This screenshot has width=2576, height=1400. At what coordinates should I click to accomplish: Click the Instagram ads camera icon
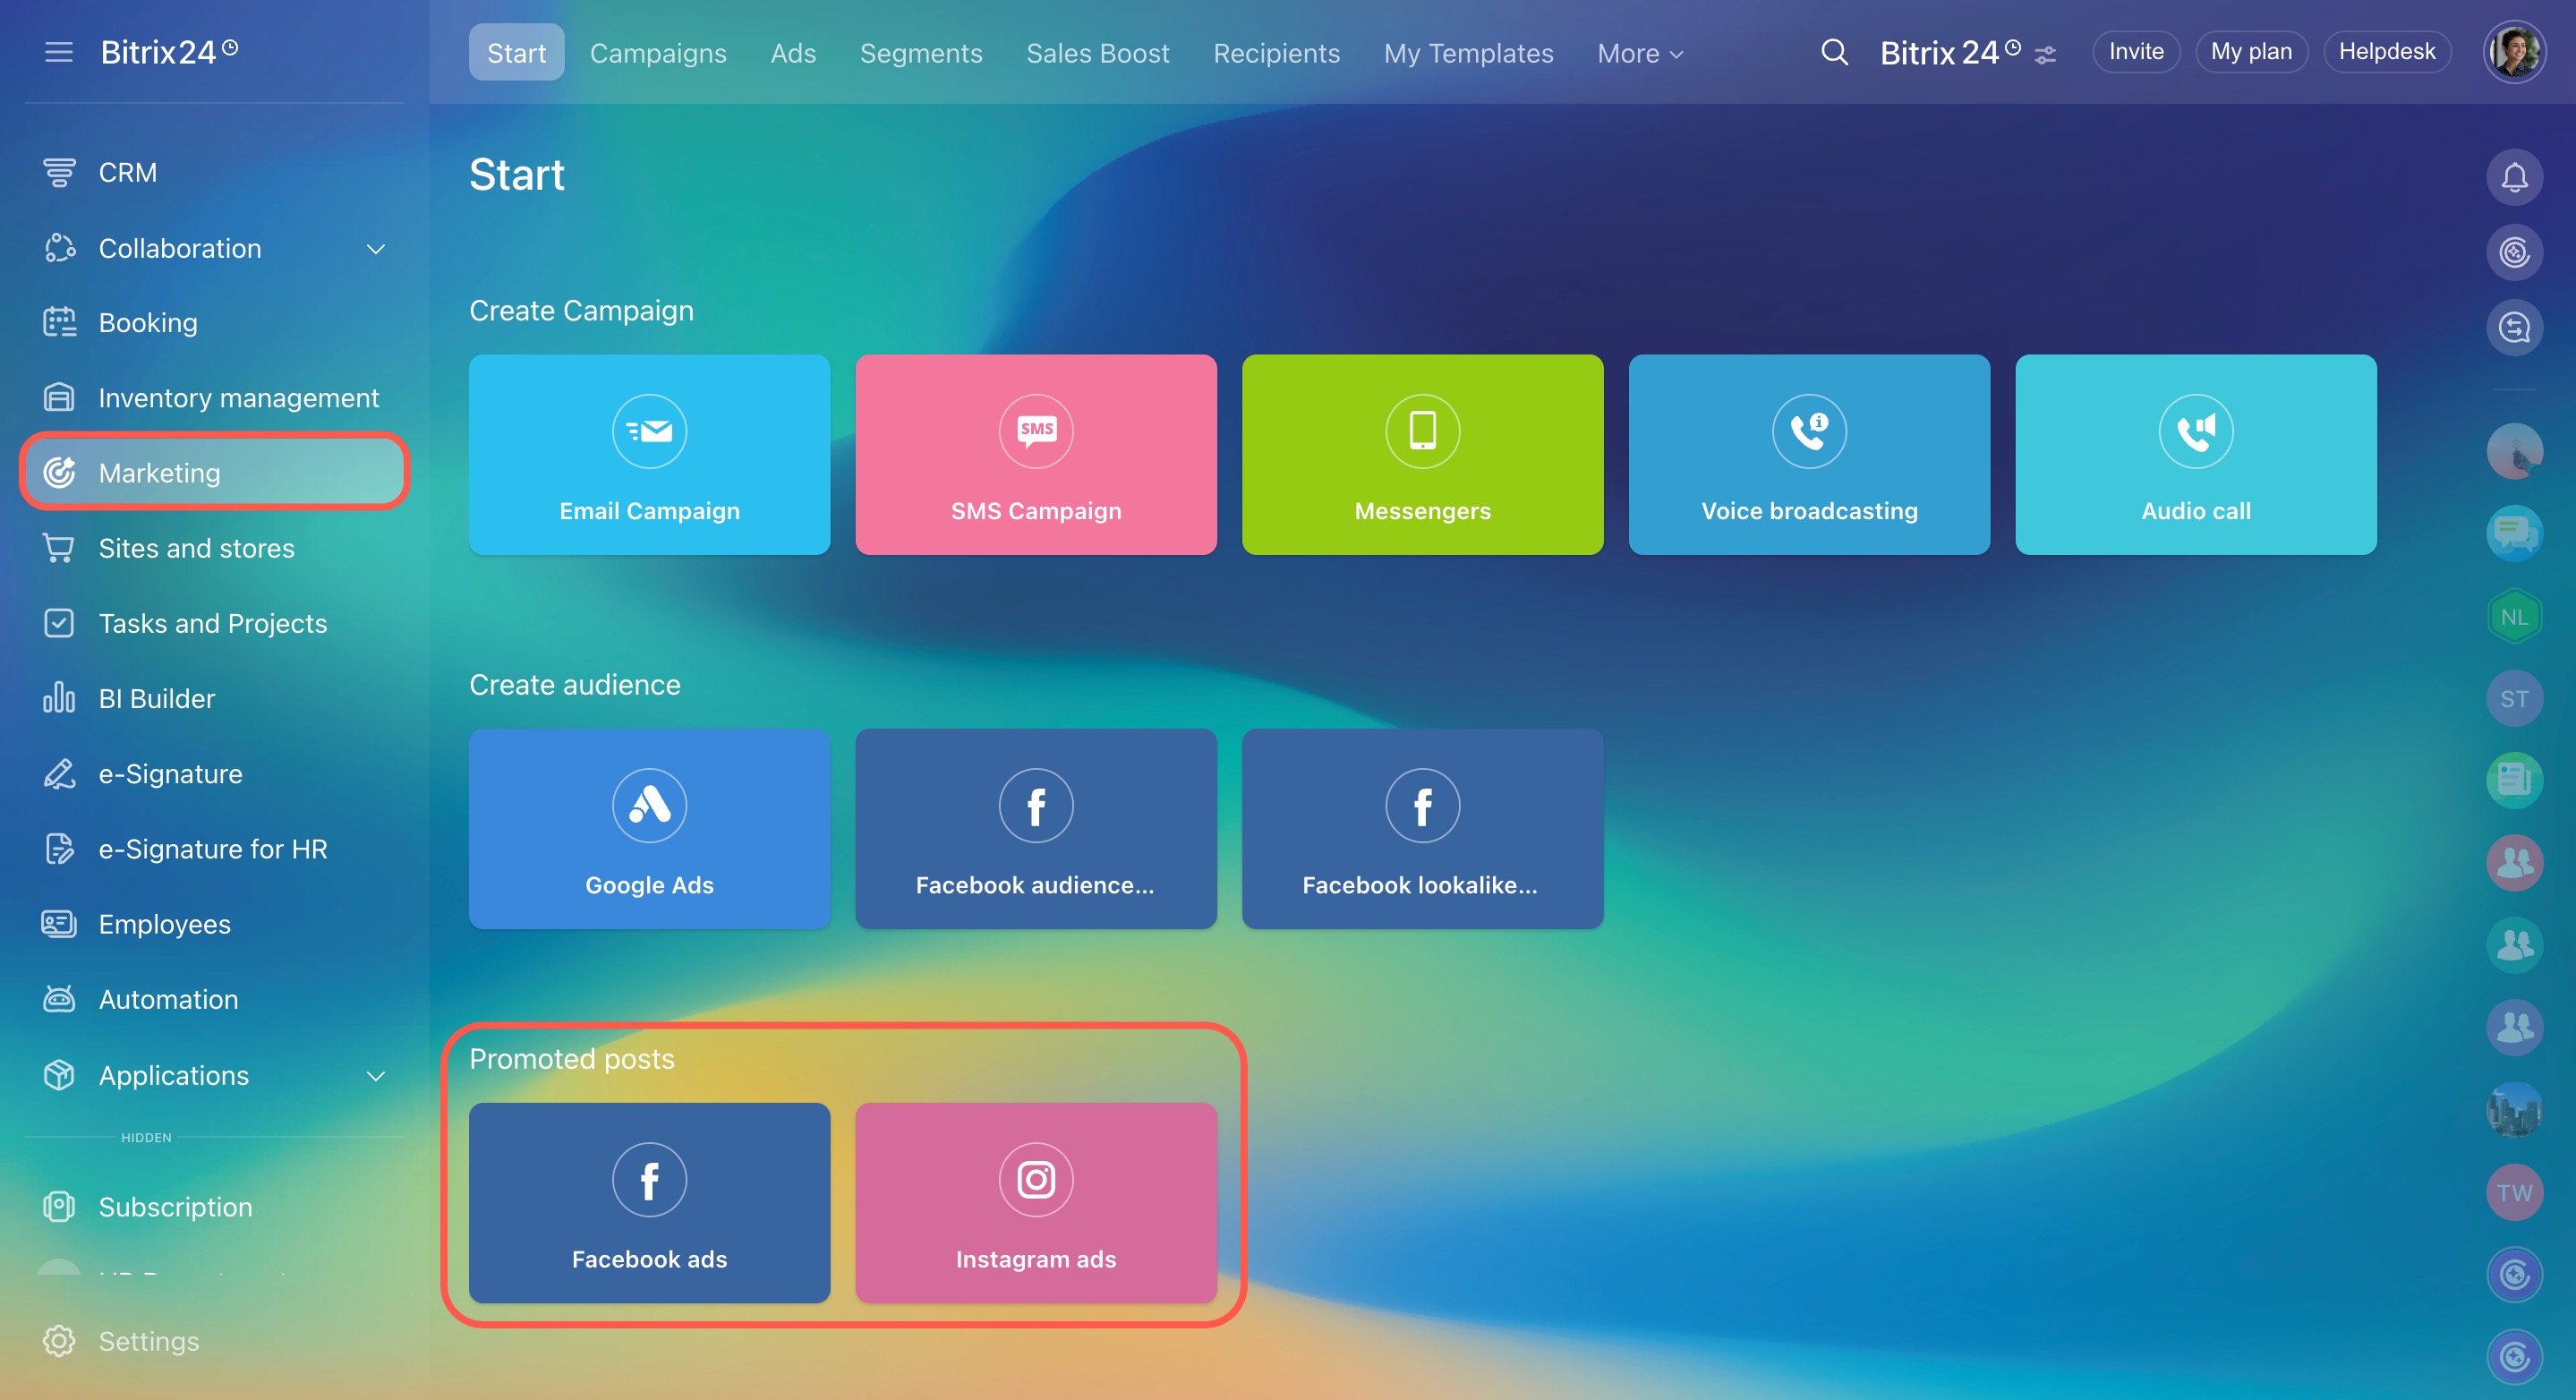[1036, 1179]
